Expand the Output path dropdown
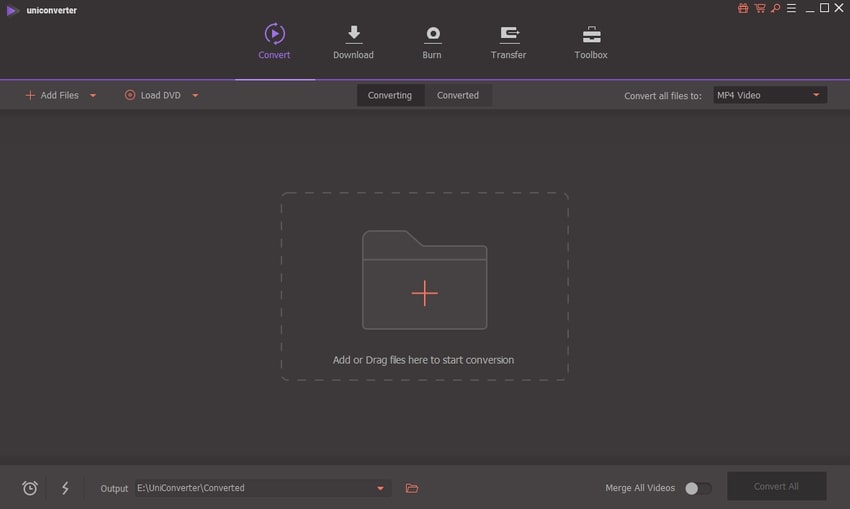850x509 pixels. (x=380, y=488)
